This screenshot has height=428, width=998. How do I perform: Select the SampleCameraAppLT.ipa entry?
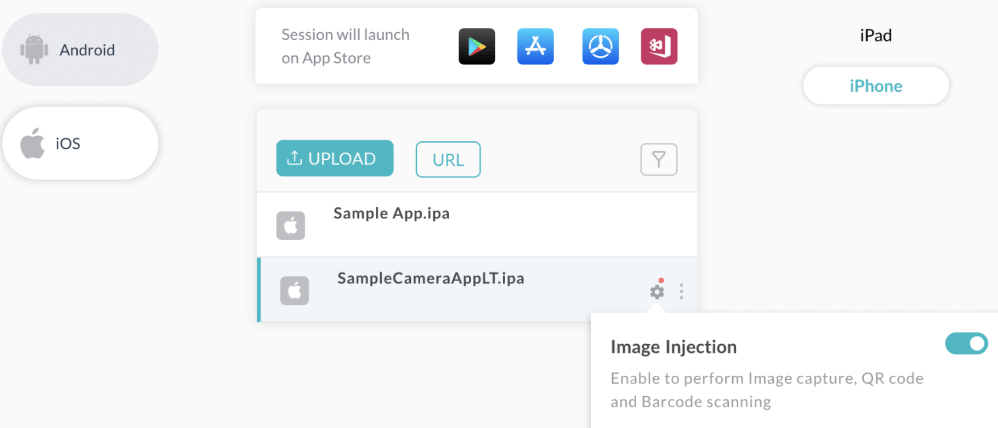[430, 278]
